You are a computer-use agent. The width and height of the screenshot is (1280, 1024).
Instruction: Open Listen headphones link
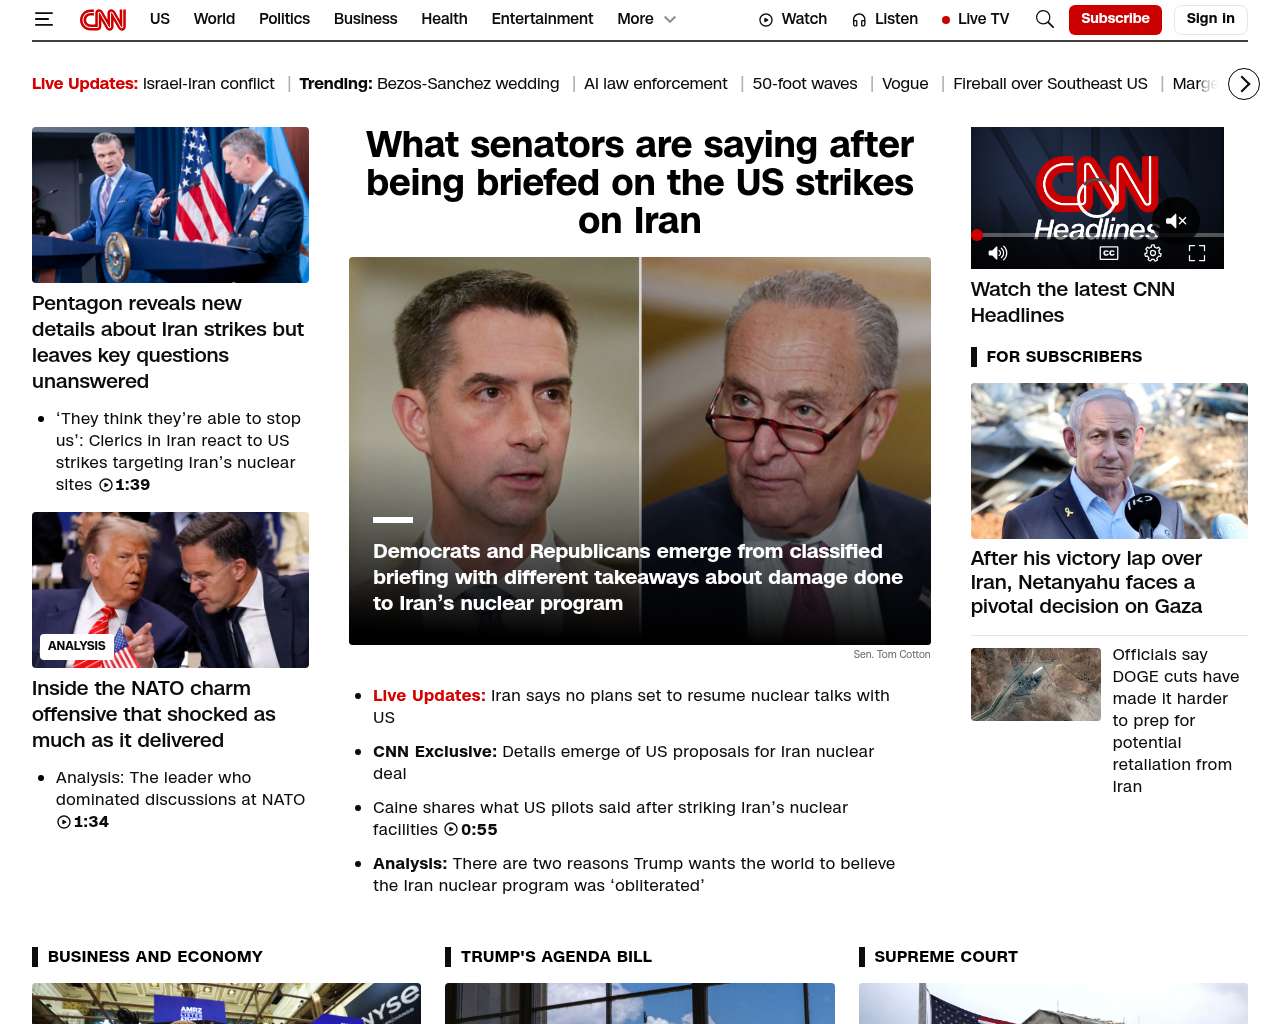tap(885, 19)
